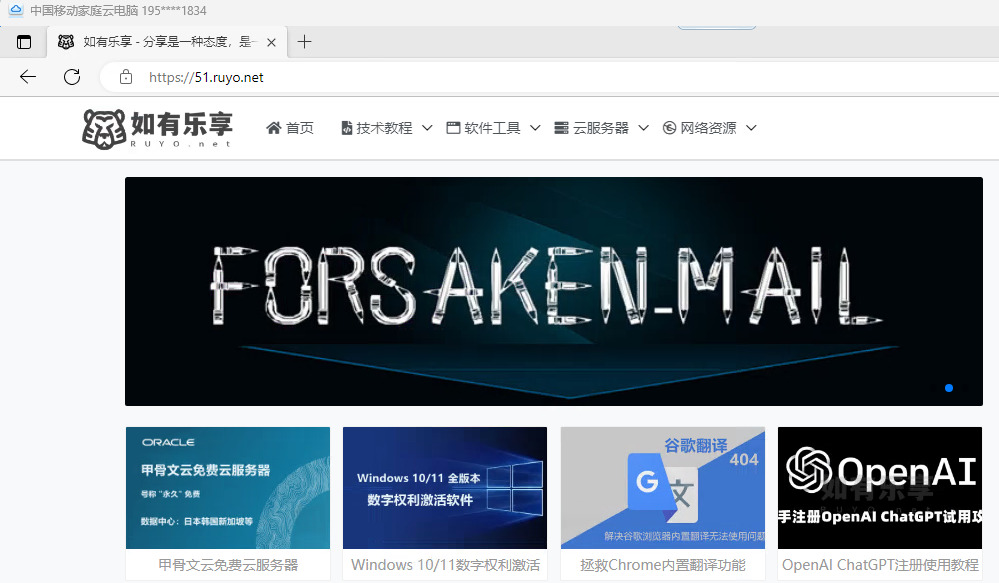This screenshot has height=583, width=999.
Task: Click the cloud PC icon in title bar
Action: coord(16,10)
